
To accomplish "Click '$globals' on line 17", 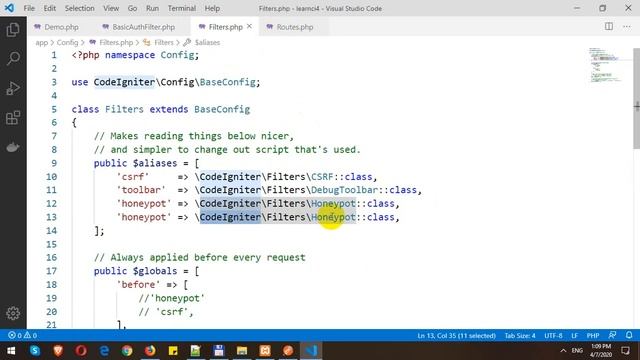I will [155, 271].
